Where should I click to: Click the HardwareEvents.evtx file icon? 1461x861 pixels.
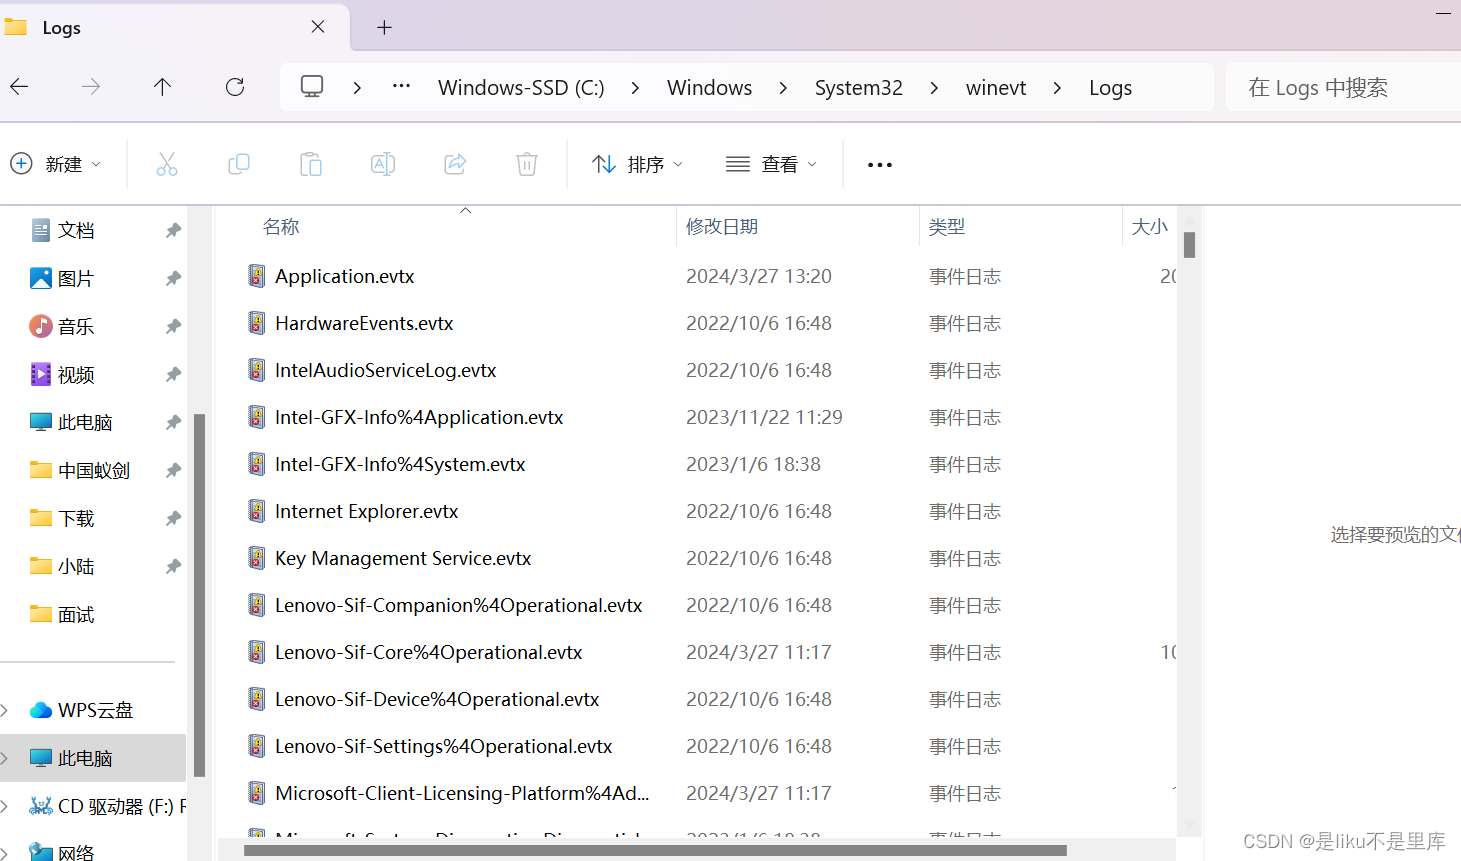(257, 323)
